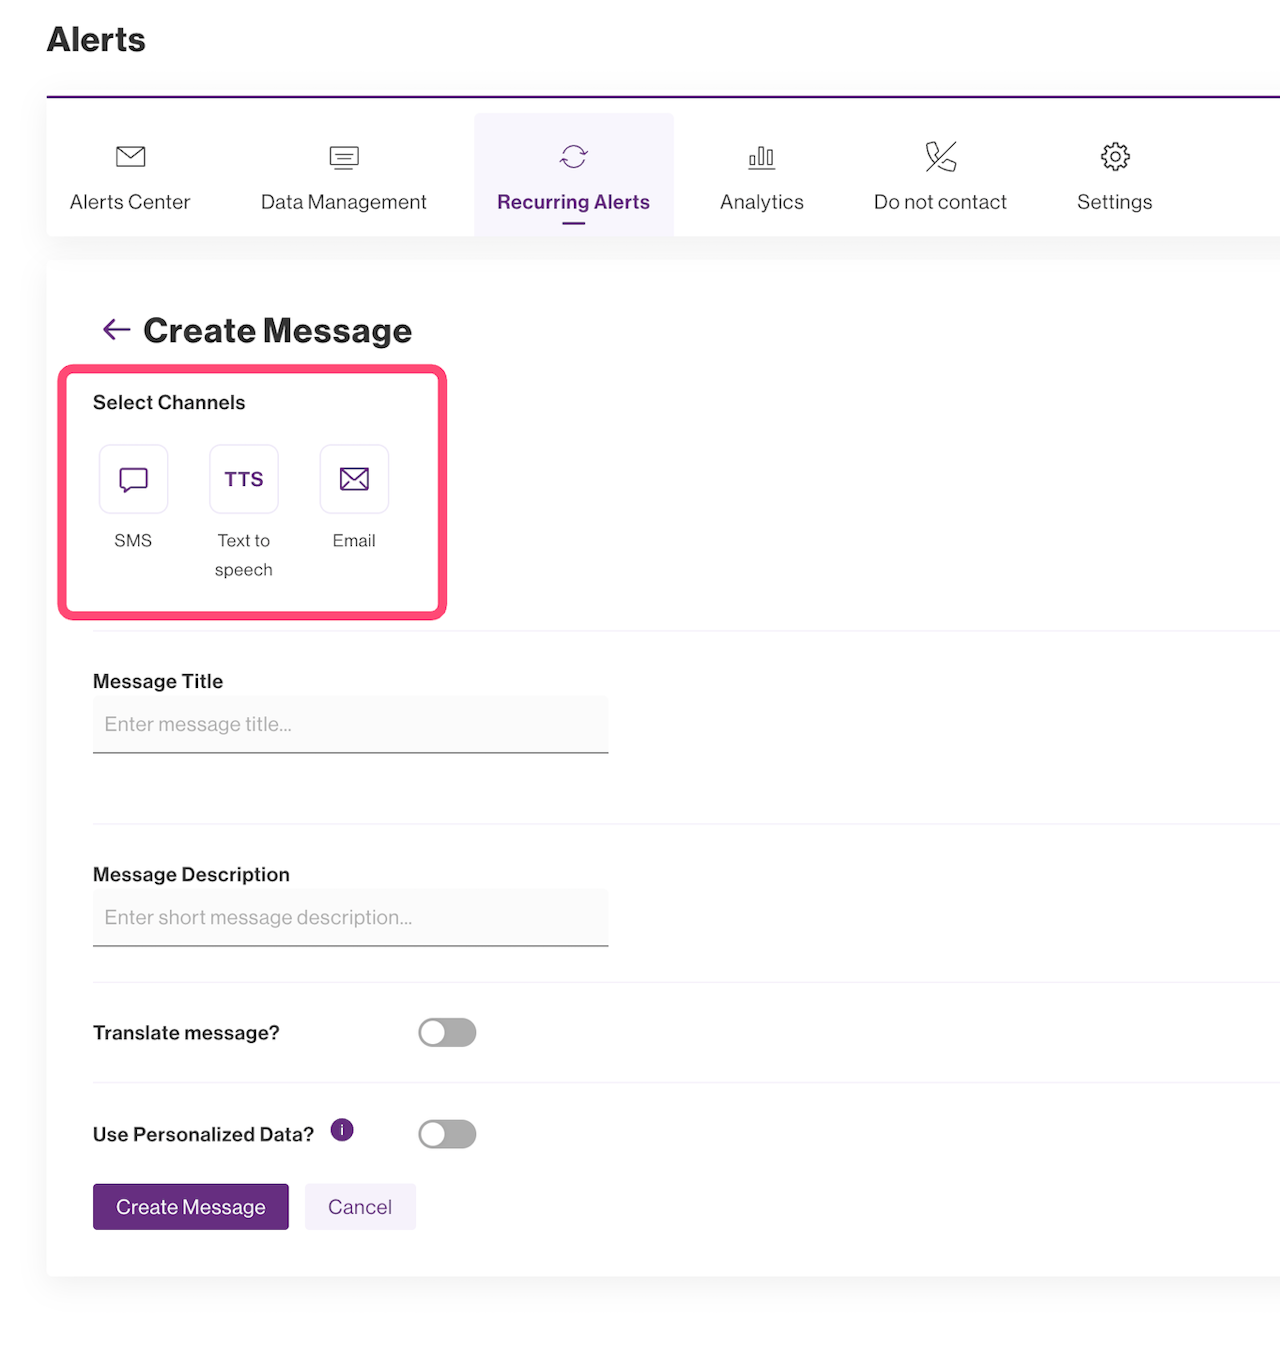Click the Cancel button
This screenshot has width=1280, height=1352.
360,1207
